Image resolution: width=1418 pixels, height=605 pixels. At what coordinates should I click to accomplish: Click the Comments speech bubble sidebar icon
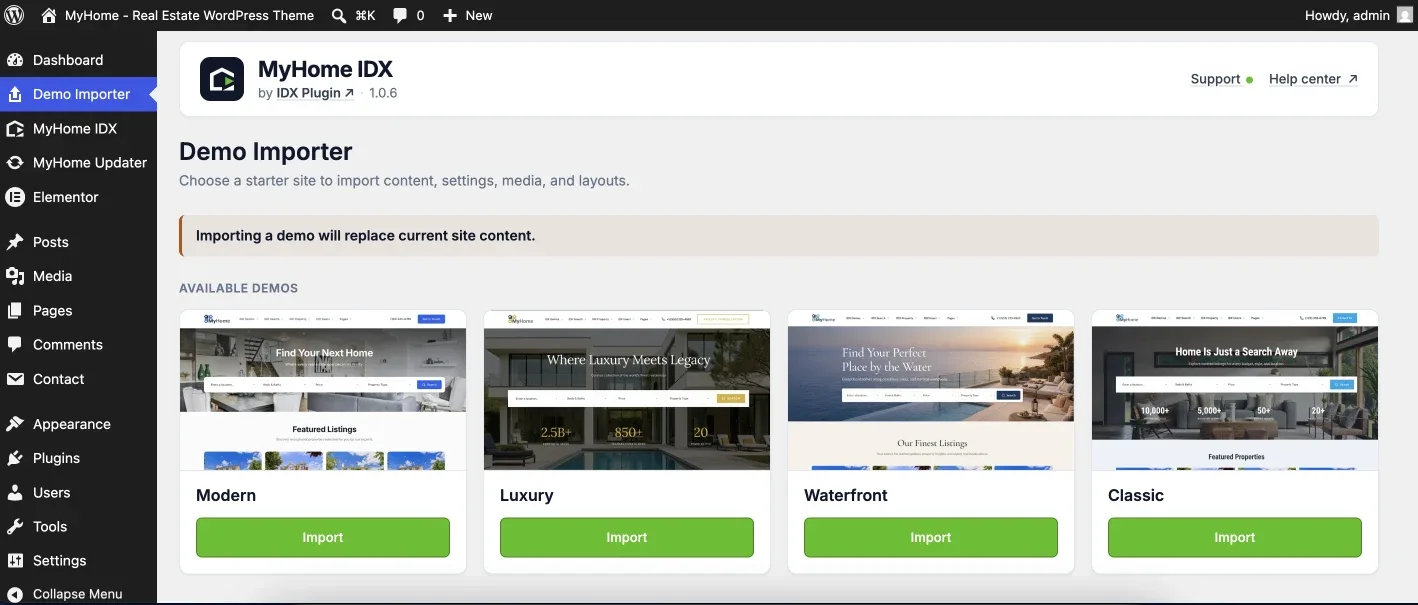pyautogui.click(x=15, y=344)
